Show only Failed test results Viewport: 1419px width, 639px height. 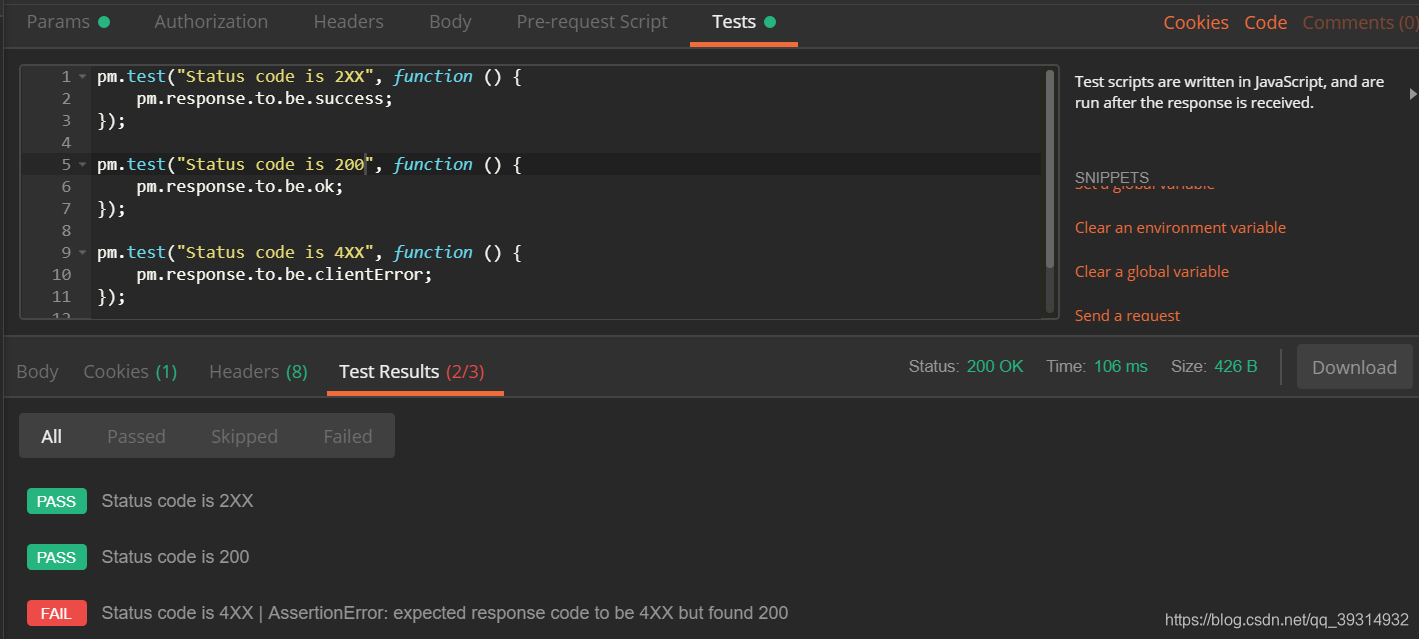(347, 437)
